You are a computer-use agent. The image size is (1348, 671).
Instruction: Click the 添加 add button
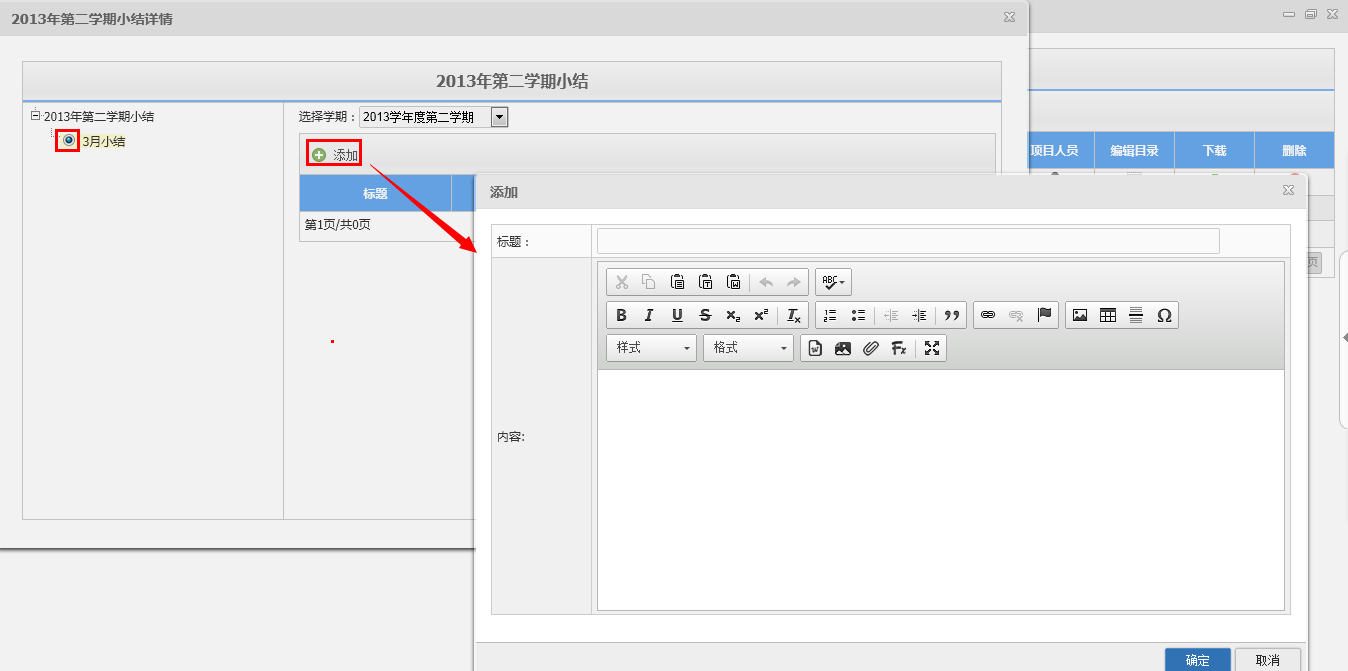335,155
